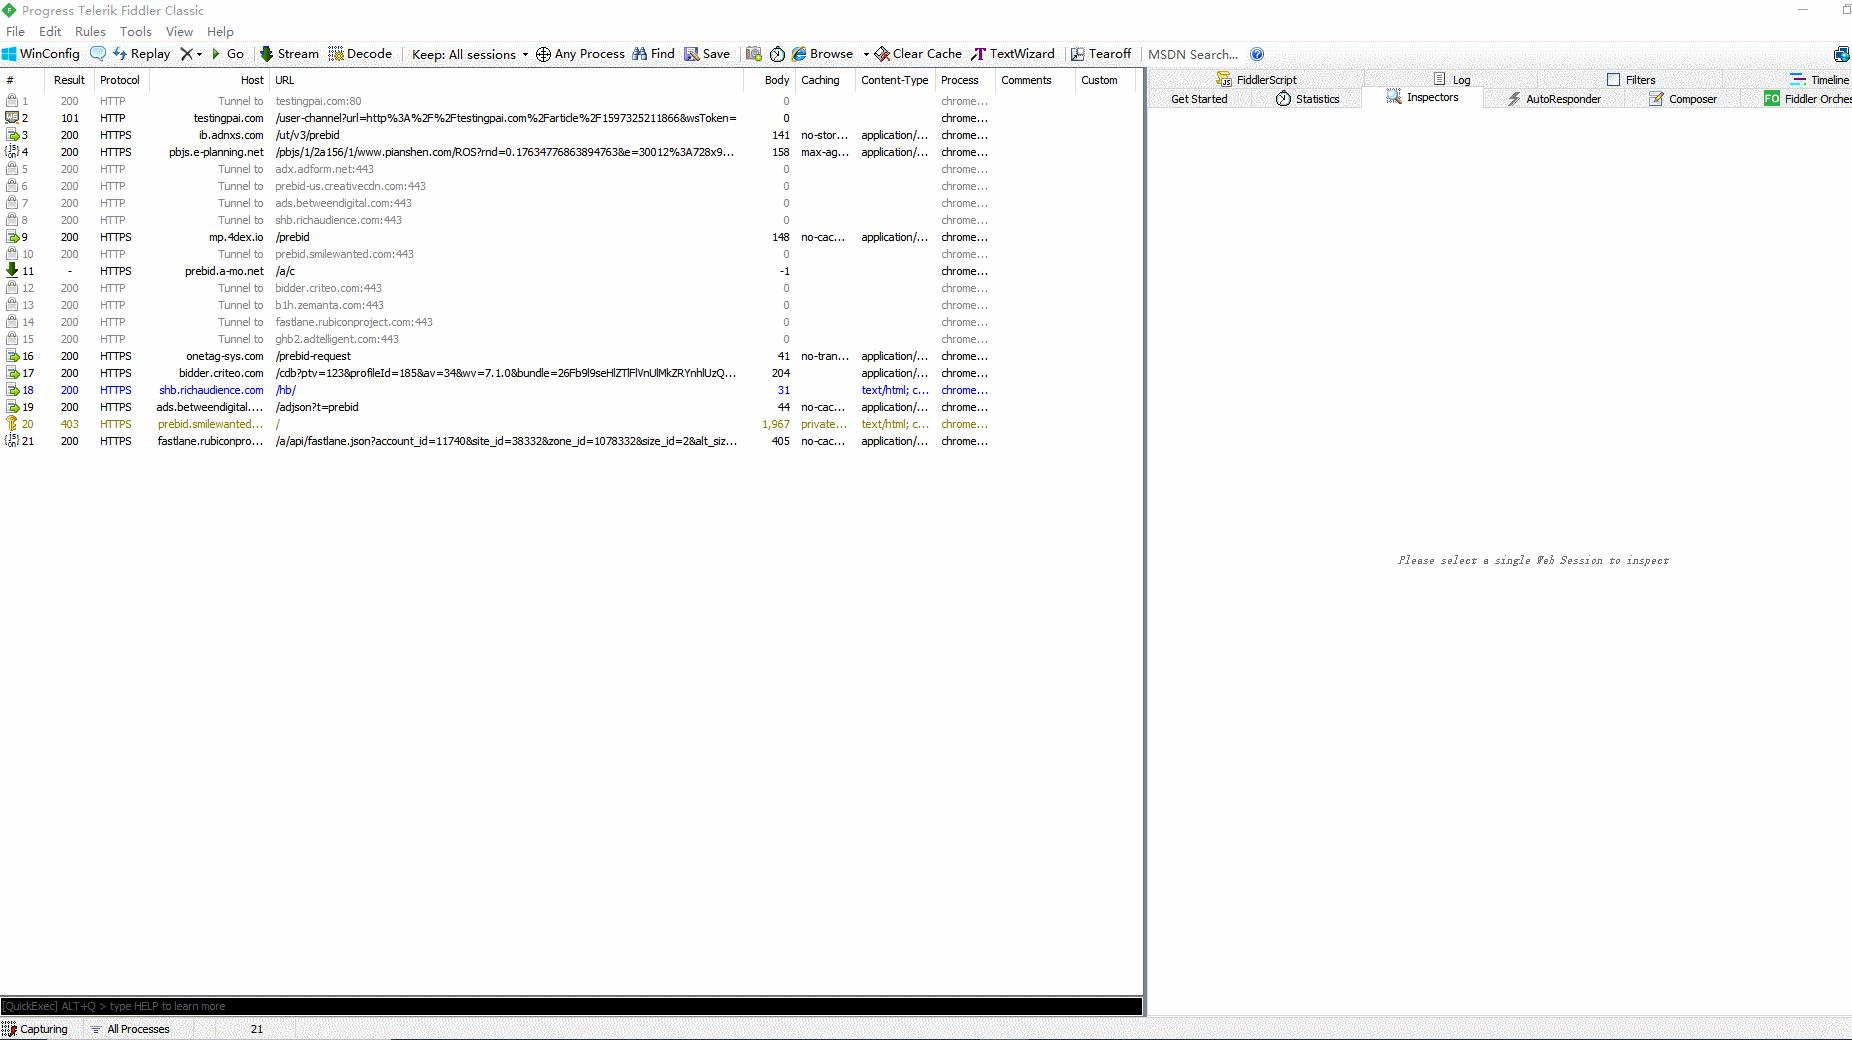Toggle Decode for sessions

[x=360, y=54]
